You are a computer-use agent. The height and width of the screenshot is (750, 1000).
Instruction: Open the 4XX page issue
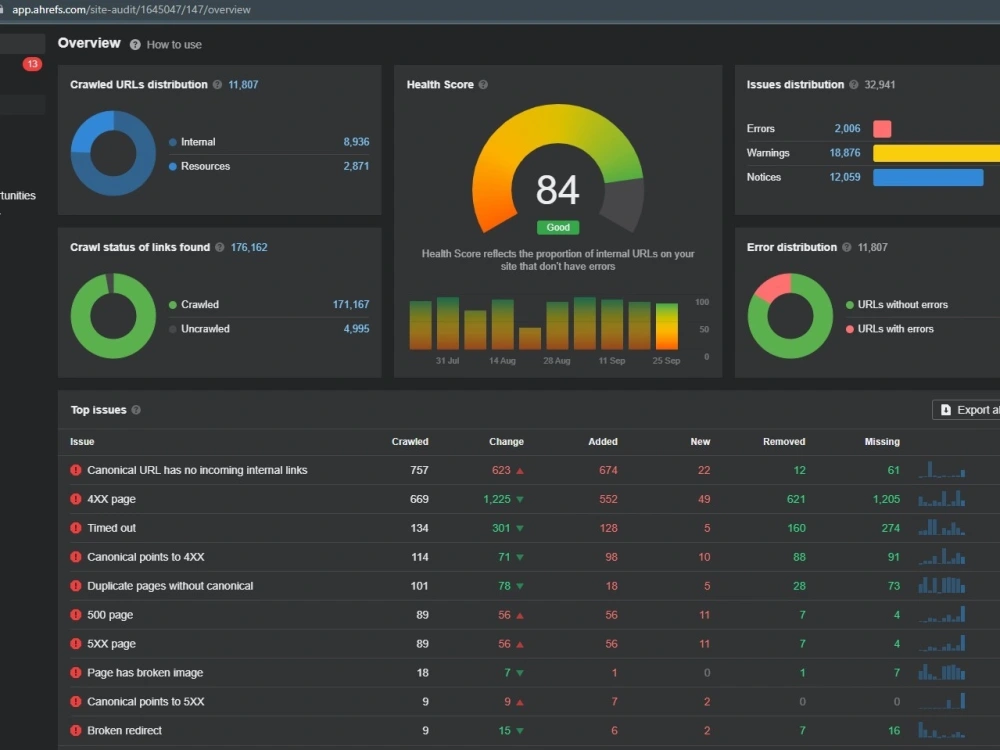(x=112, y=499)
